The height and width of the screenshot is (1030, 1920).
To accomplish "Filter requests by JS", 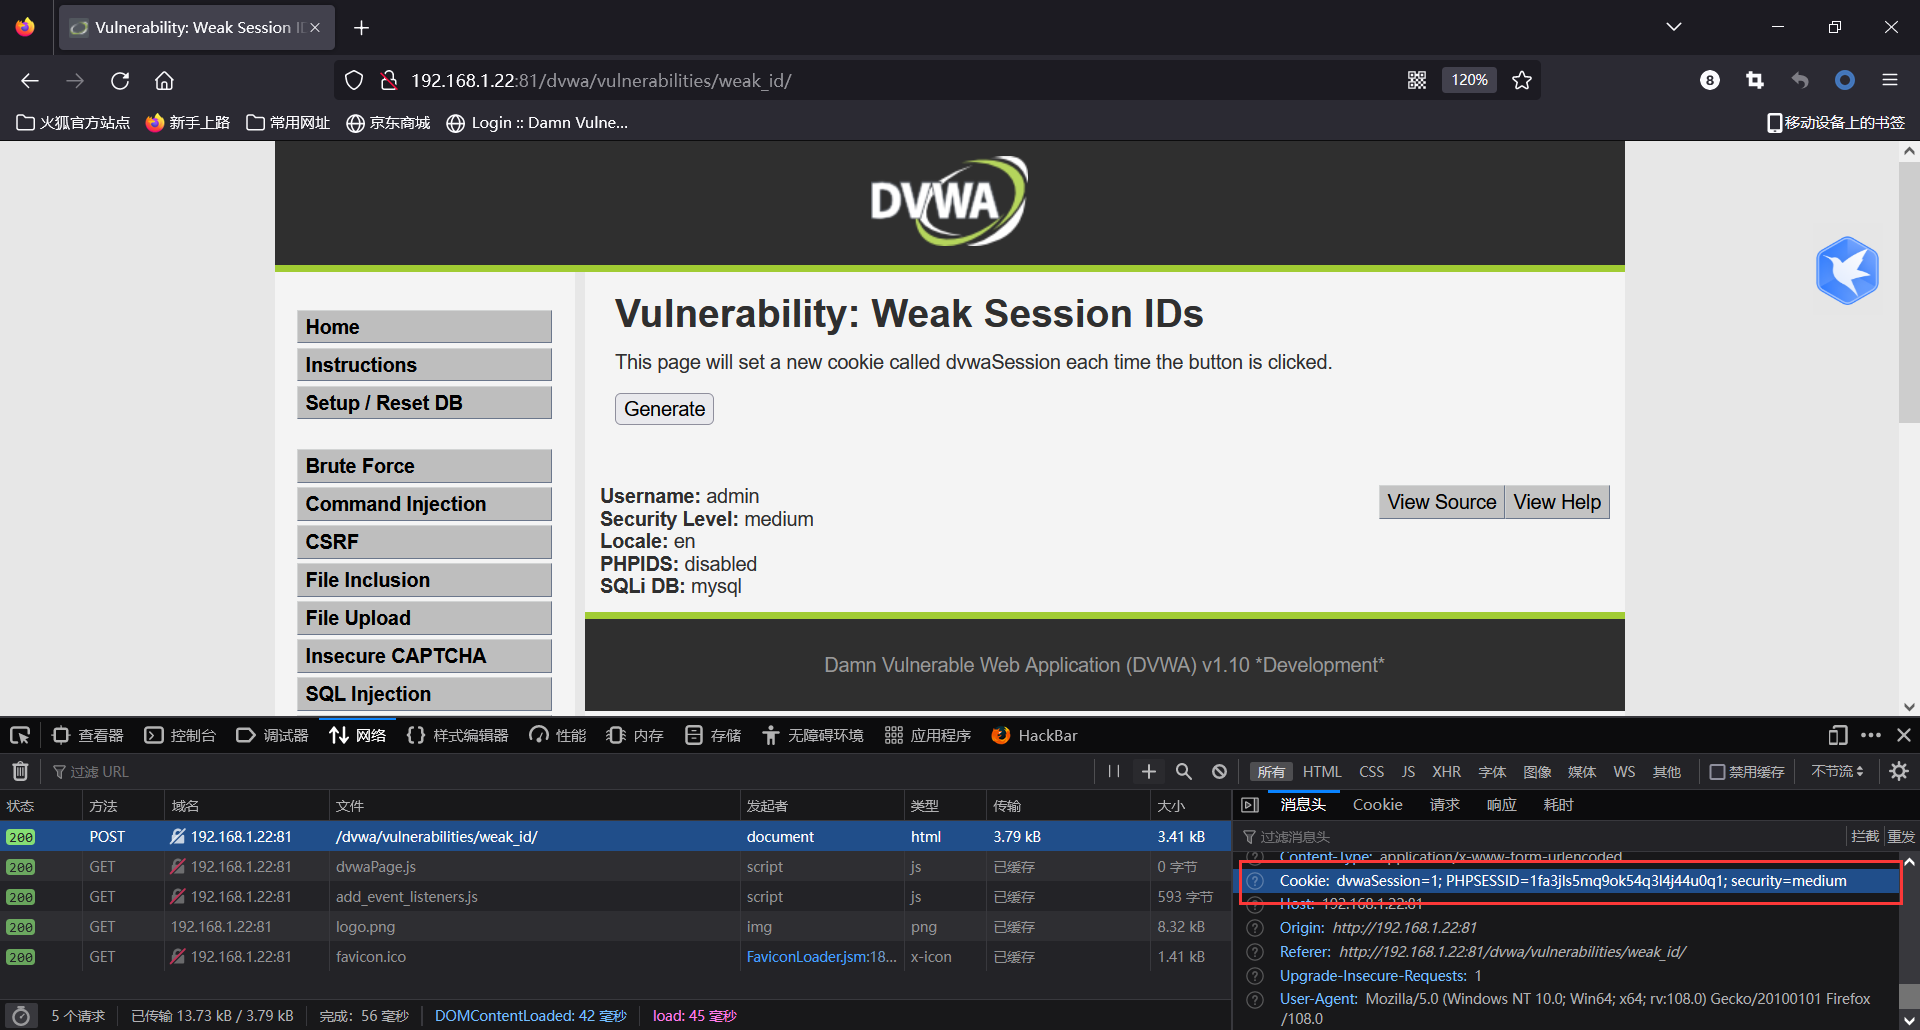I will pyautogui.click(x=1408, y=772).
